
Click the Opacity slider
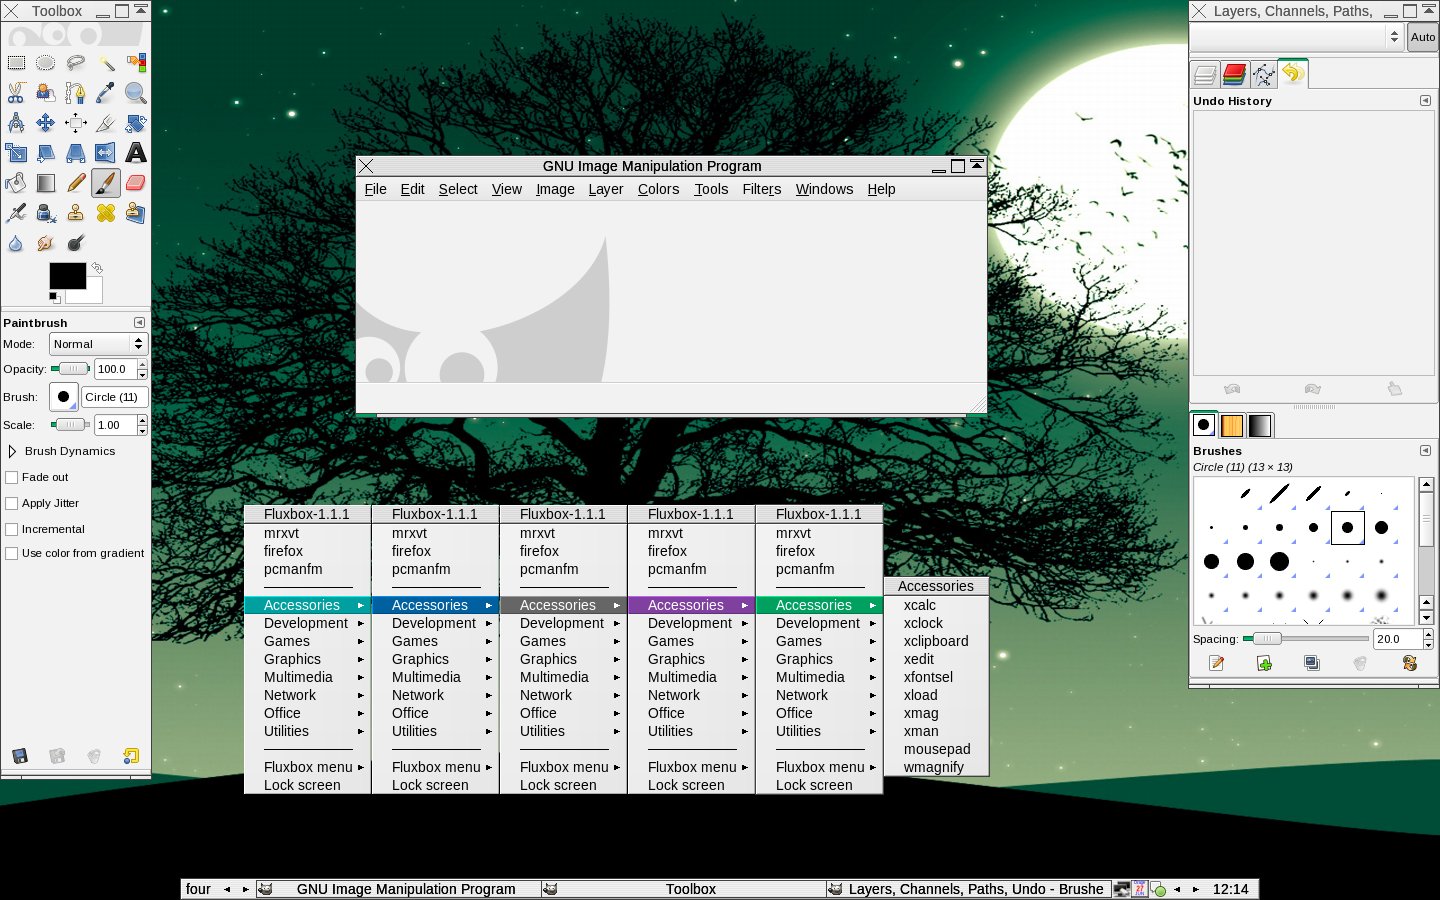(70, 369)
